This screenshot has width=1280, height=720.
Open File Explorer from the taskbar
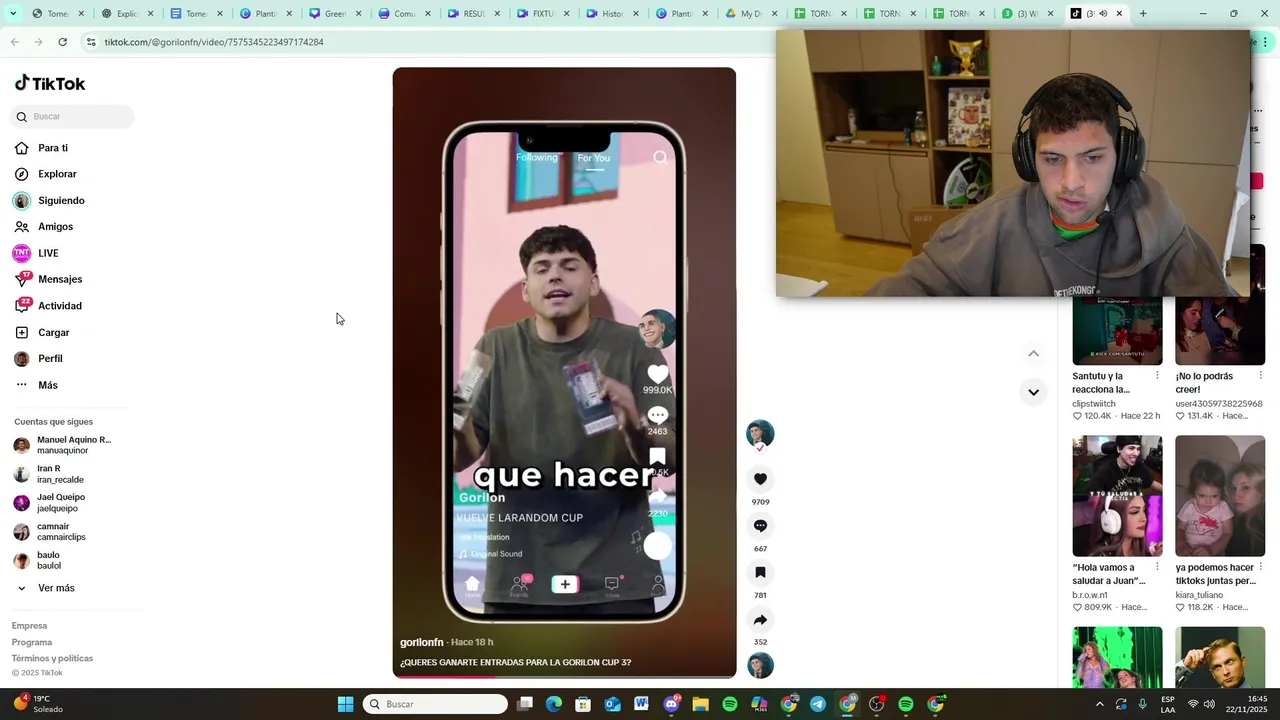coord(700,704)
